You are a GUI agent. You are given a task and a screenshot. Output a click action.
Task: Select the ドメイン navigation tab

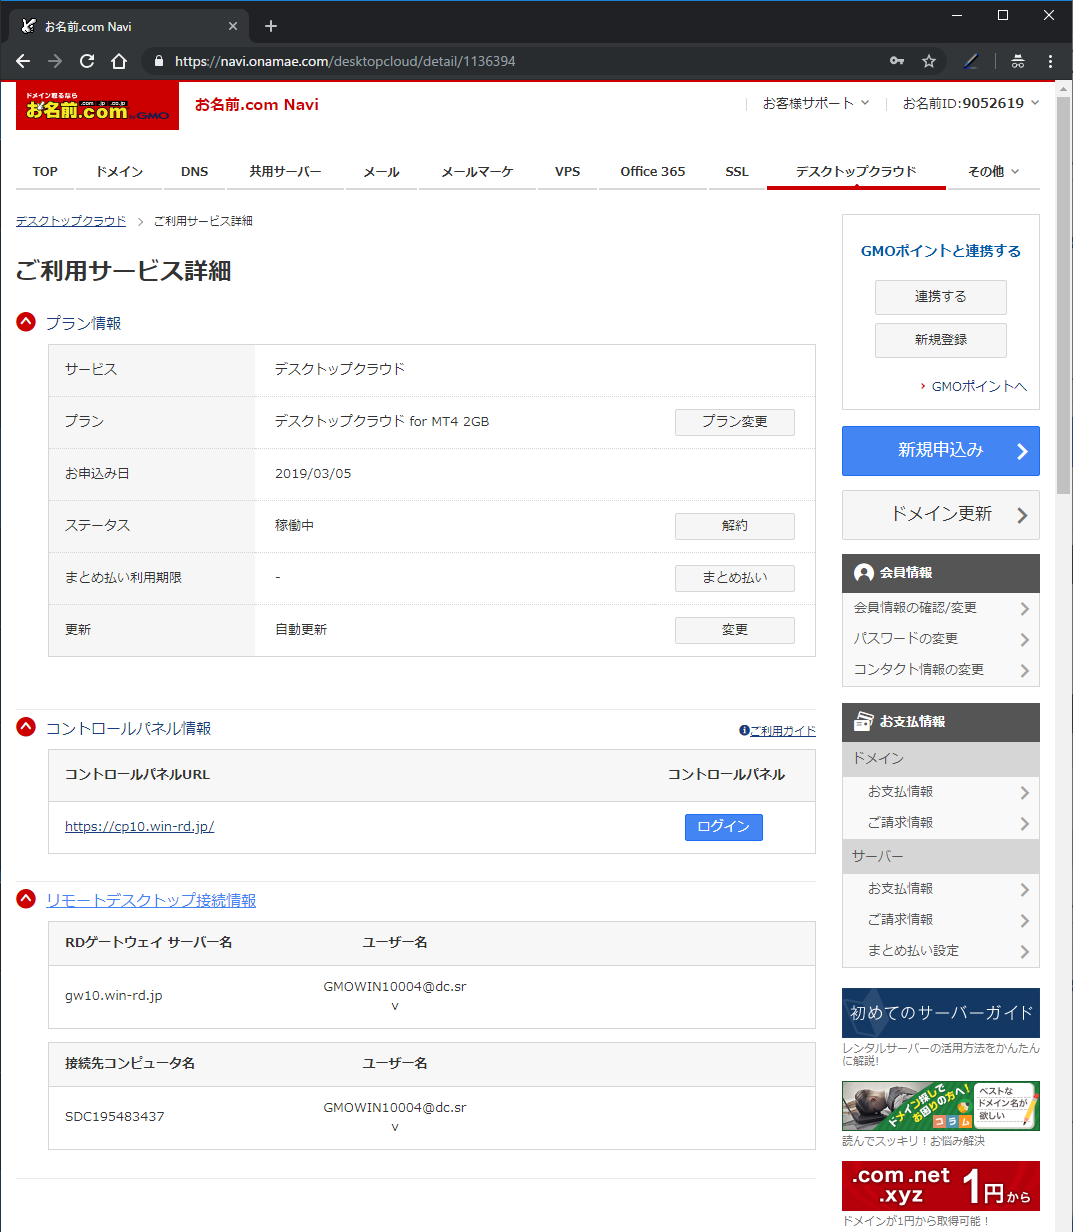(x=119, y=171)
